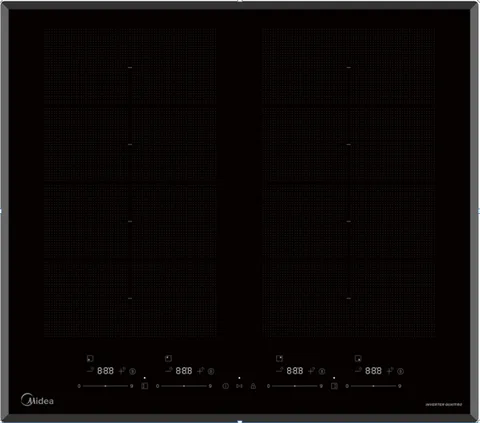This screenshot has height=423, width=480.
Task: Tap the timer icon of the fourth zone
Action: tap(400, 371)
